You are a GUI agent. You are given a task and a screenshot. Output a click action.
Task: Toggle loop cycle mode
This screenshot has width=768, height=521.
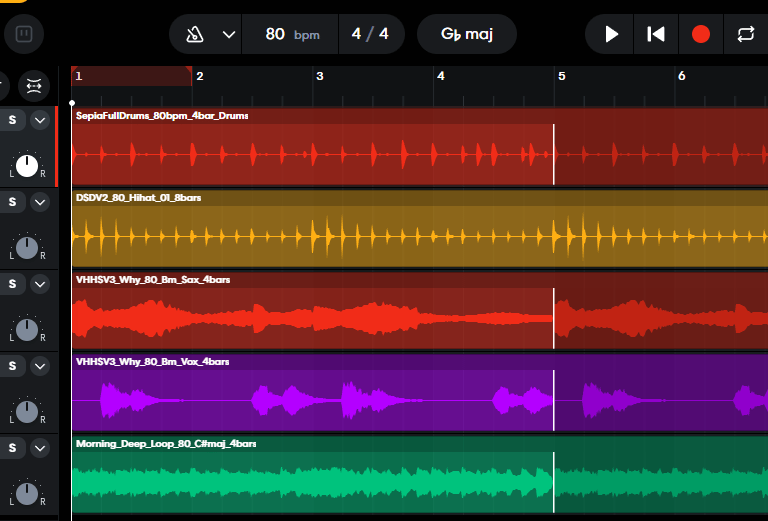point(745,34)
